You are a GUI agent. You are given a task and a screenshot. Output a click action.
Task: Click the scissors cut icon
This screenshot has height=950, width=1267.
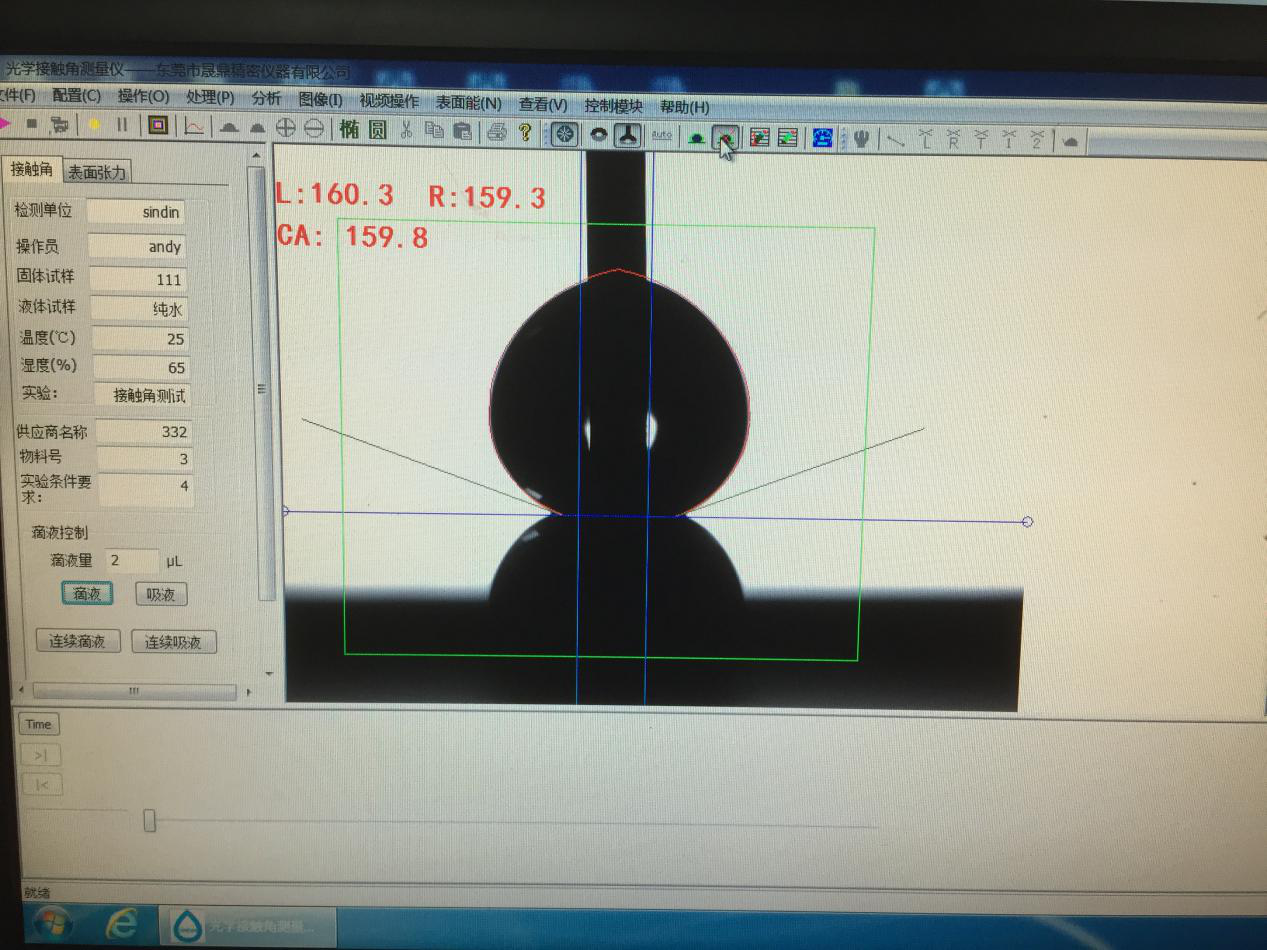click(406, 130)
